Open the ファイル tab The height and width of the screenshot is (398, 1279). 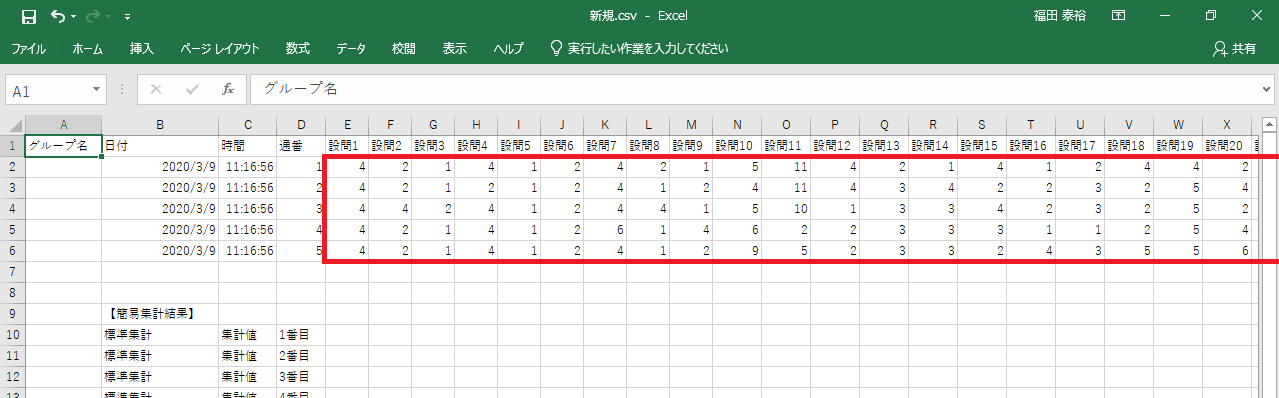pyautogui.click(x=28, y=48)
